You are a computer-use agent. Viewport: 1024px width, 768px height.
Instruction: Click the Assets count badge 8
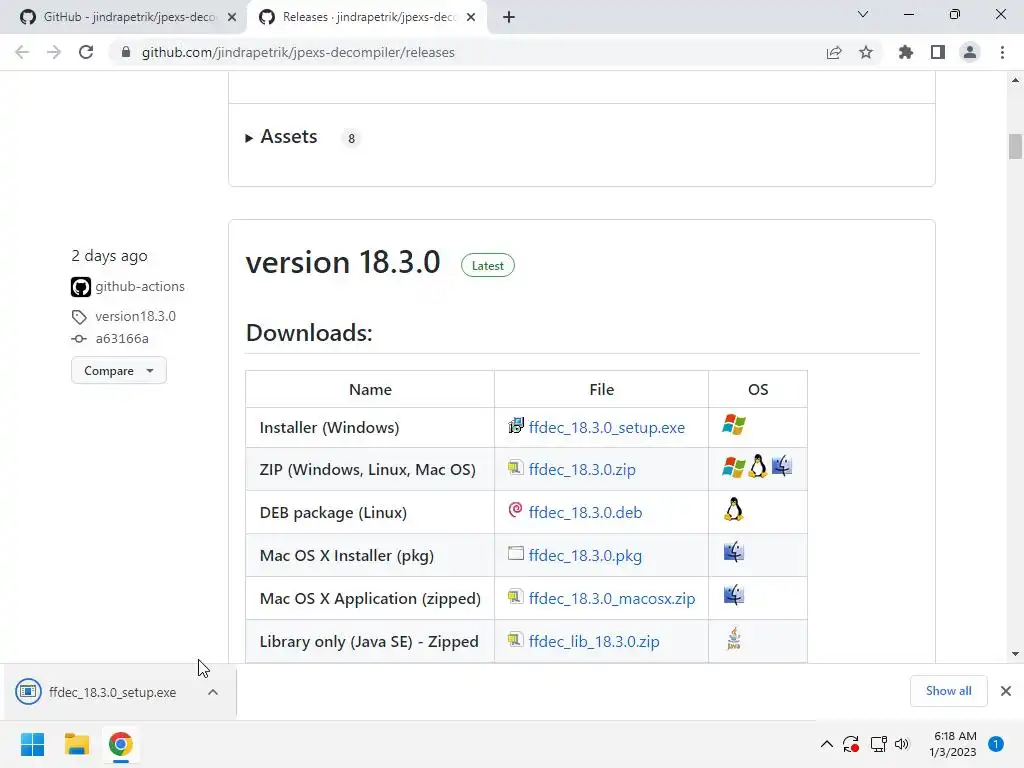[351, 138]
